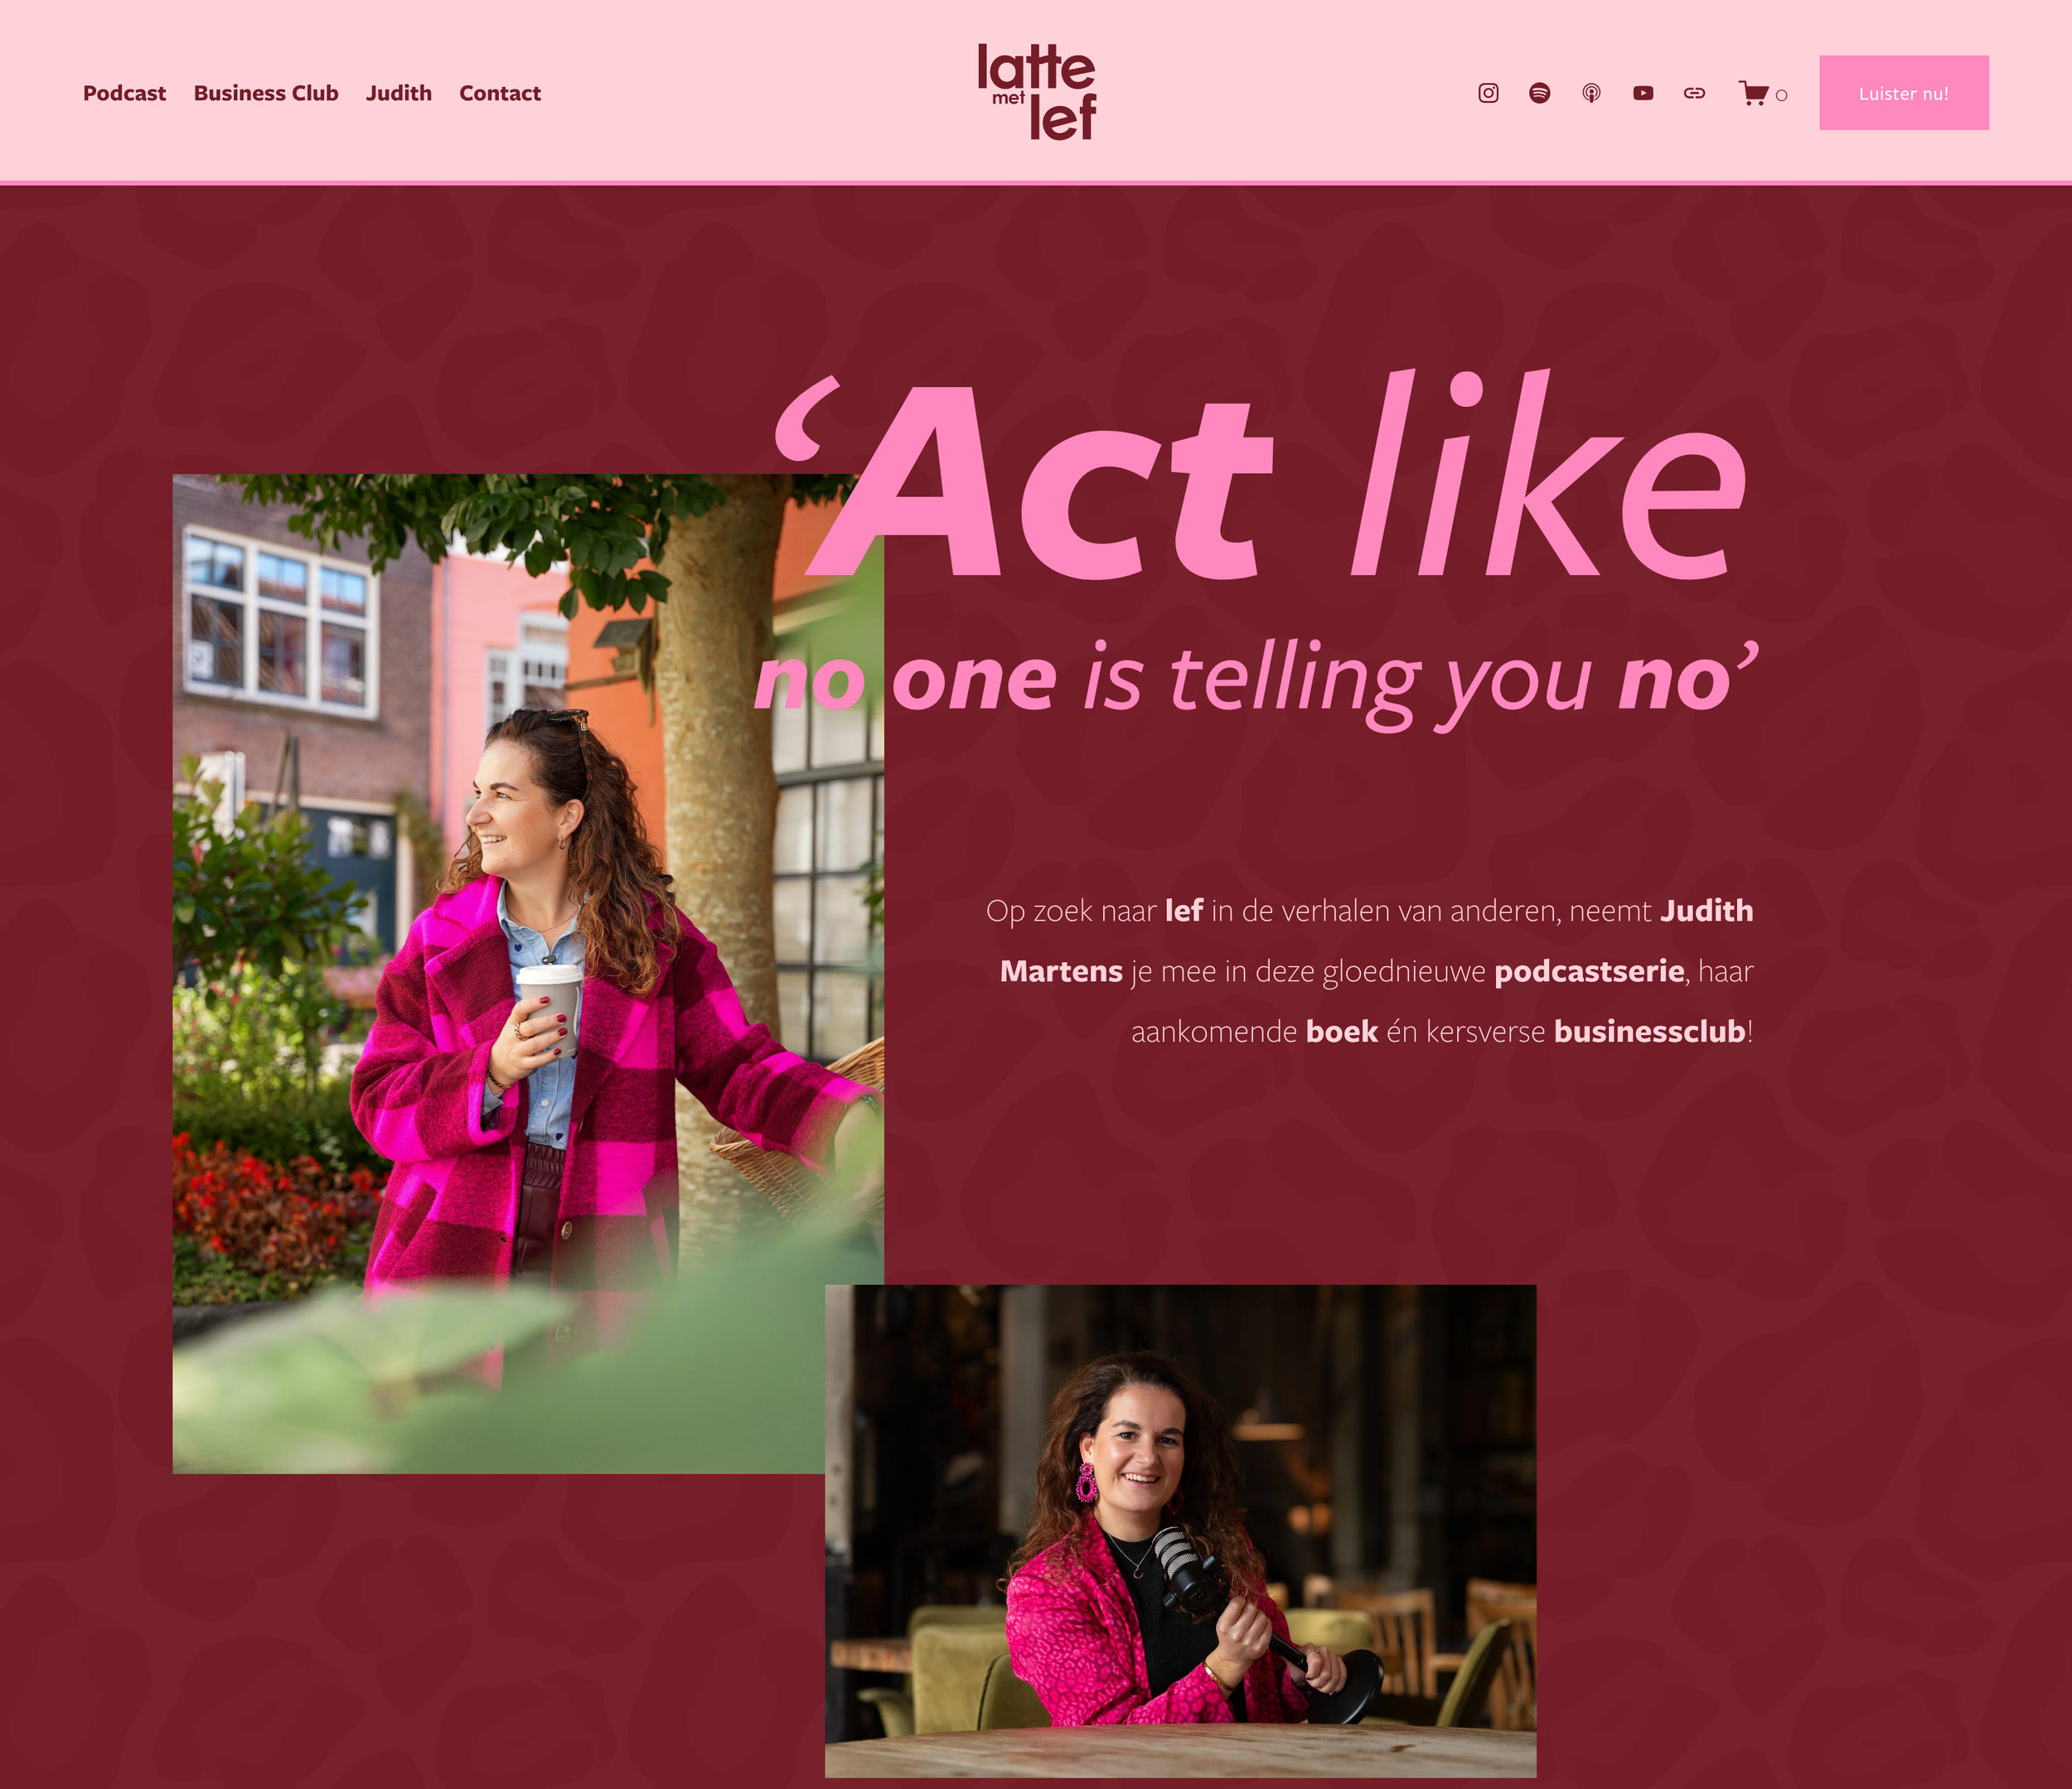Viewport: 2072px width, 1789px height.
Task: Open the Apple Podcasts icon
Action: [x=1592, y=93]
